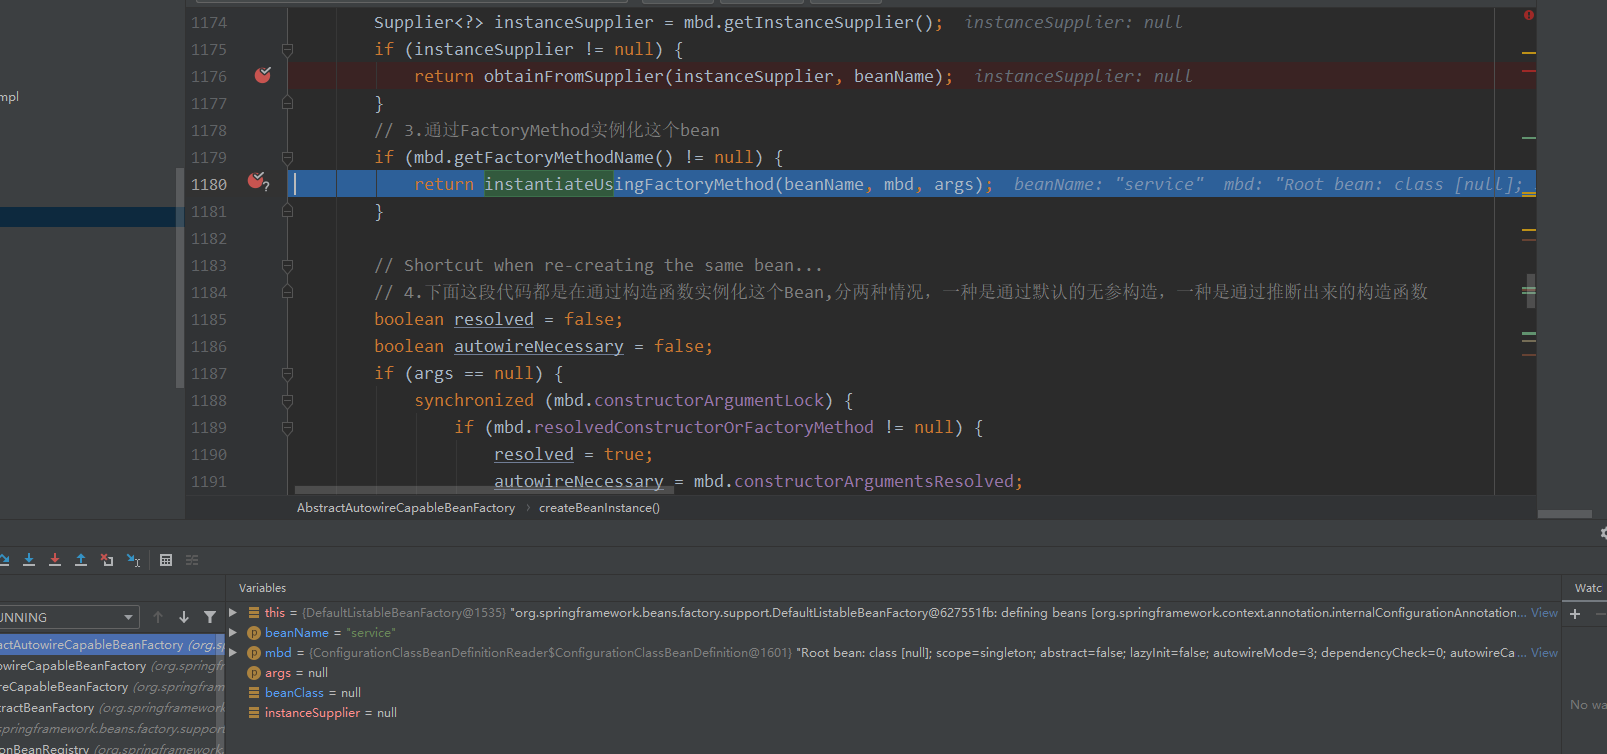Toggle the breakpoint on line 1176
This screenshot has width=1607, height=754.
[263, 75]
